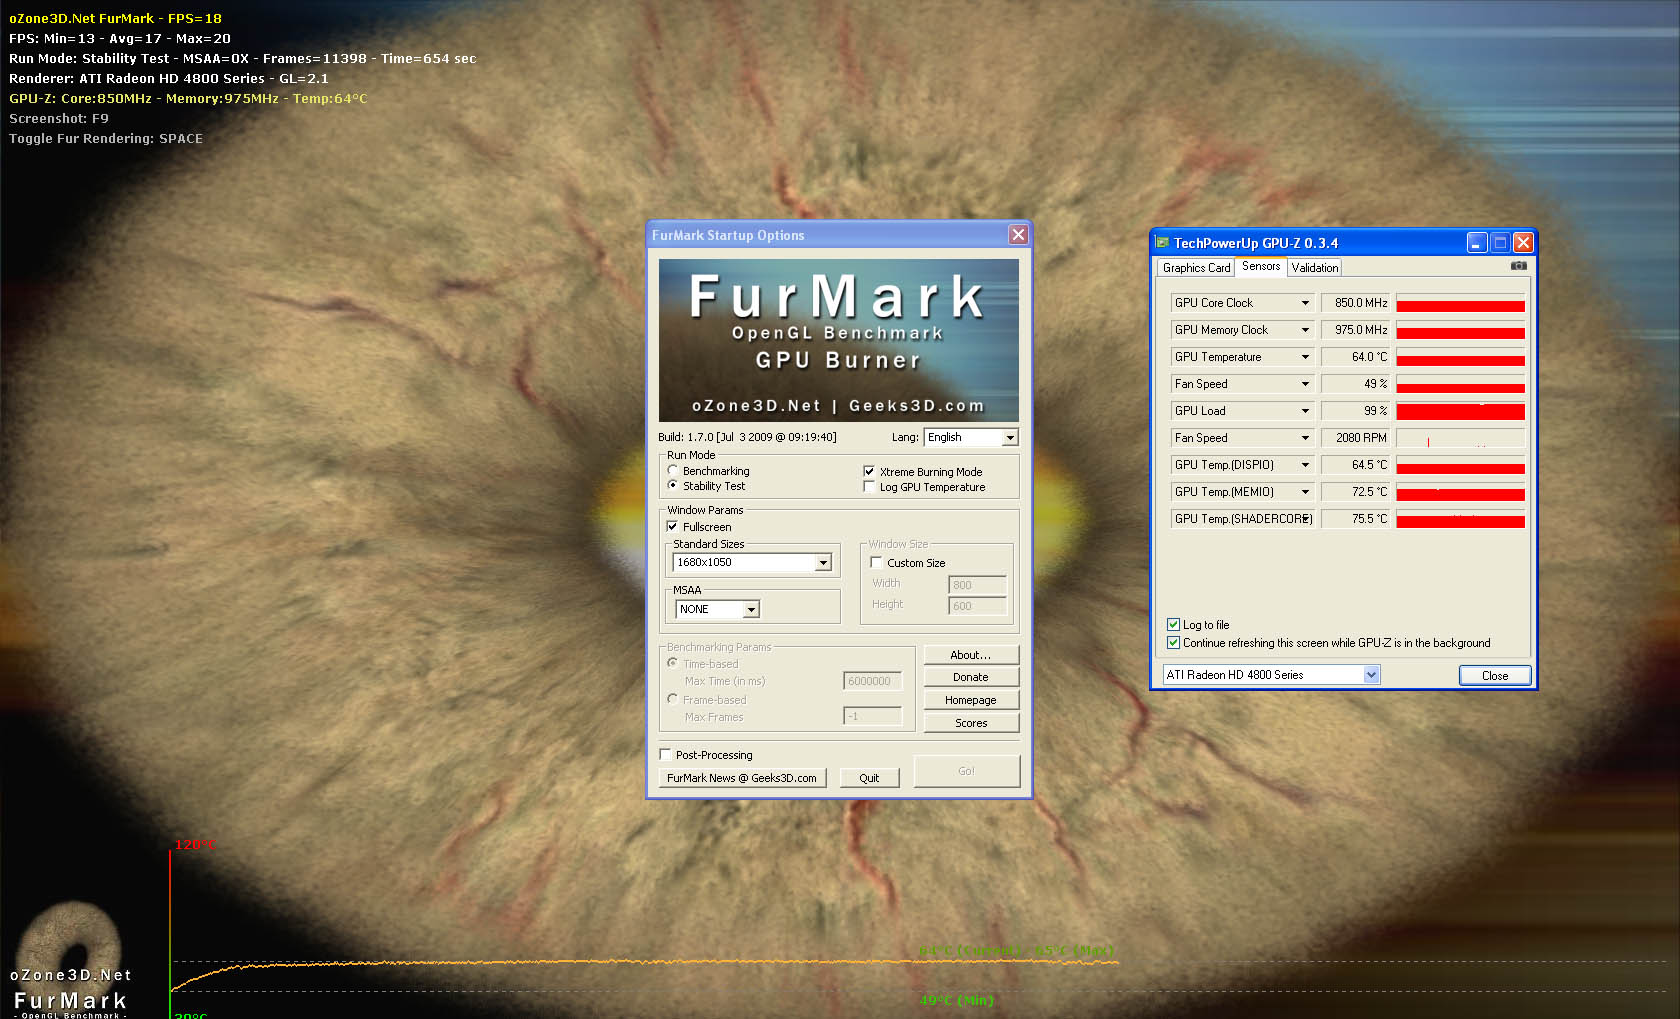Open the Standard Sizes dropdown showing 1680x1050

(x=752, y=562)
